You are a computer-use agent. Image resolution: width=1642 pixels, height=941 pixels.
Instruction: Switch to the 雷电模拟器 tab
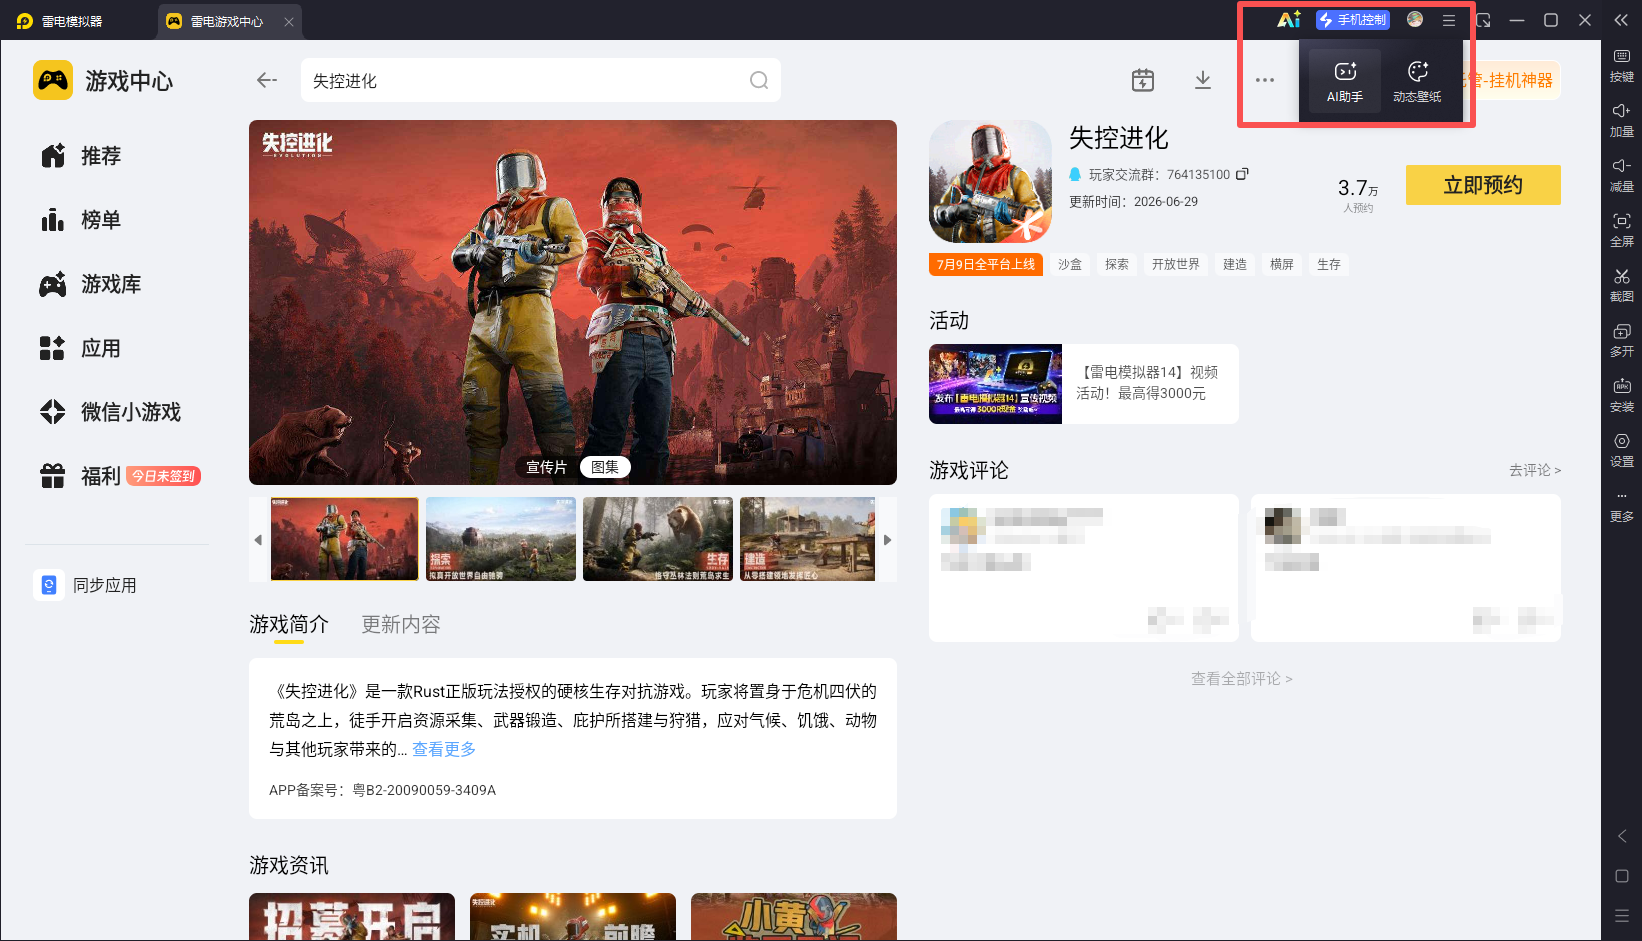[x=60, y=21]
